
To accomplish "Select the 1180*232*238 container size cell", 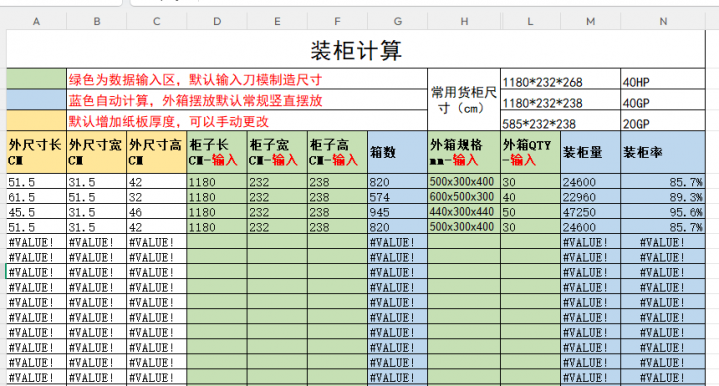I will click(x=560, y=99).
